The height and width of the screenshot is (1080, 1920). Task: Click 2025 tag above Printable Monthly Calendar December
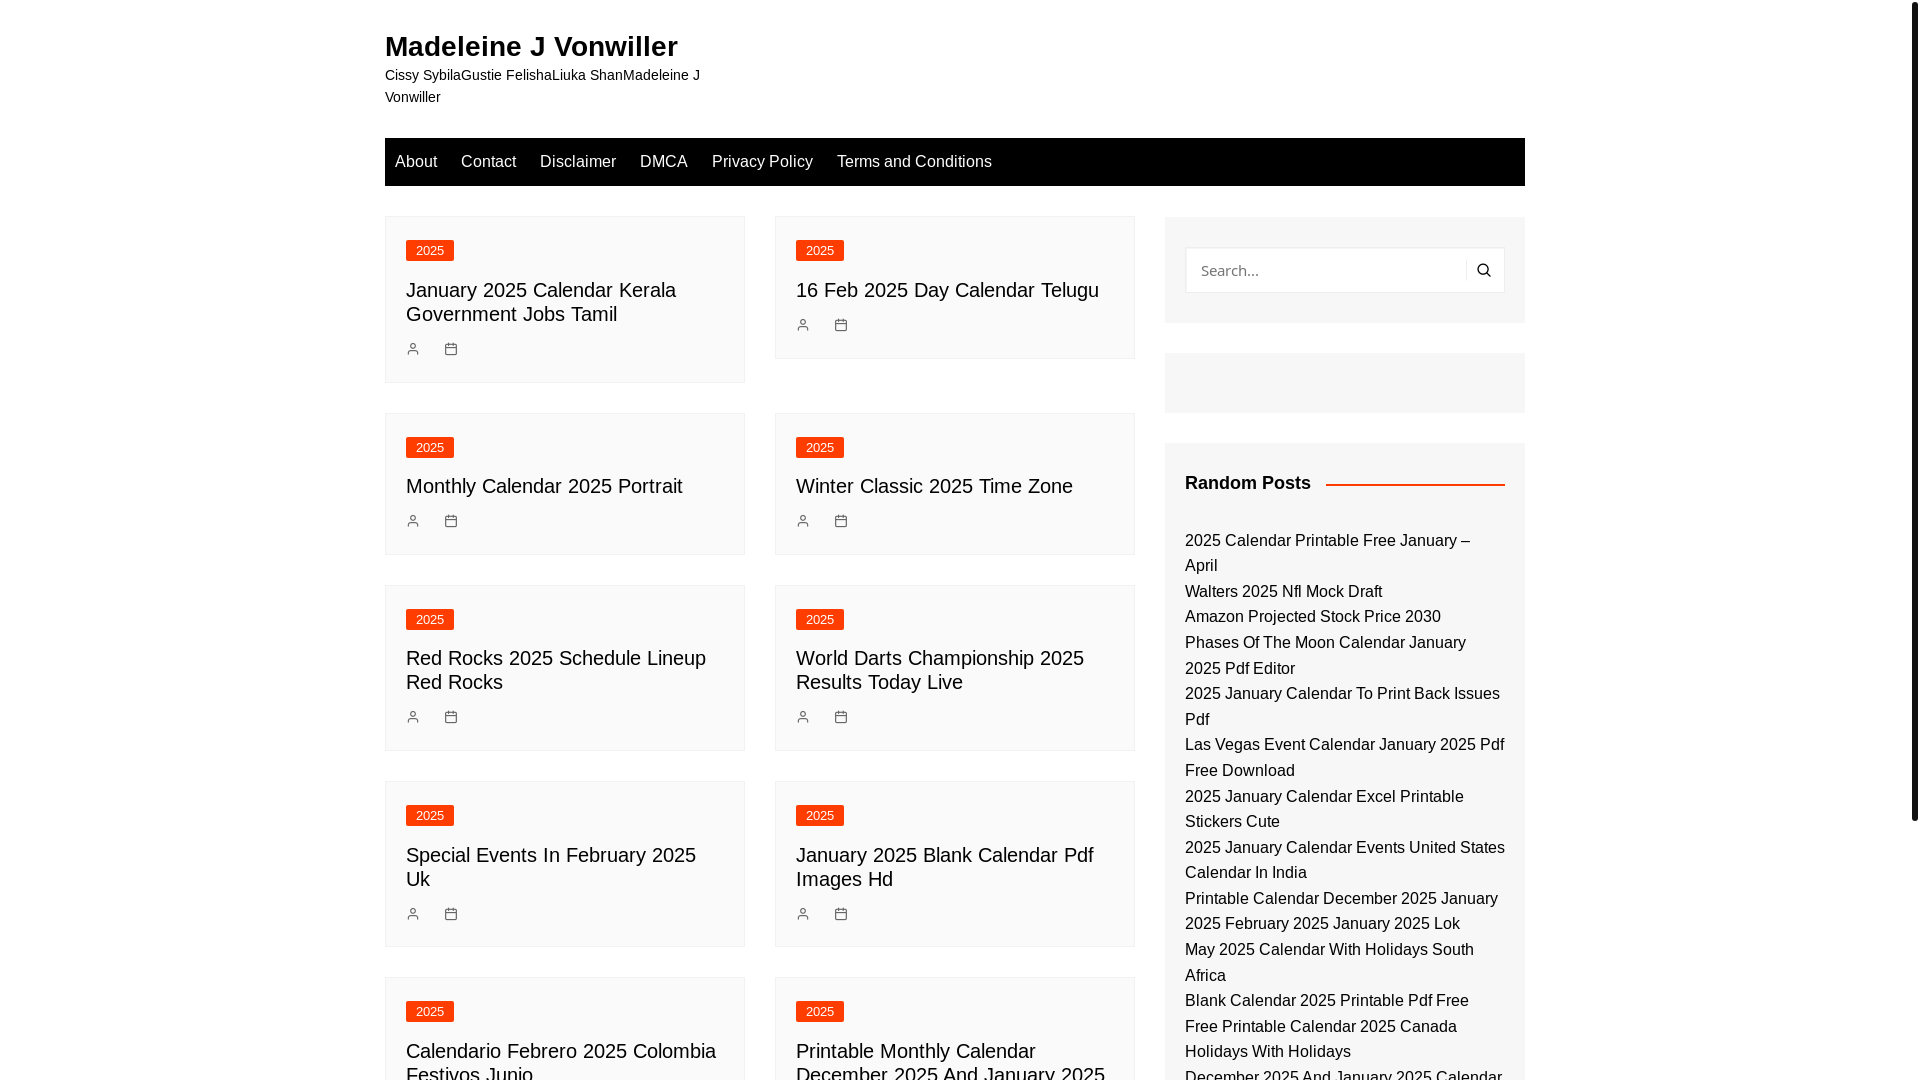[820, 1011]
